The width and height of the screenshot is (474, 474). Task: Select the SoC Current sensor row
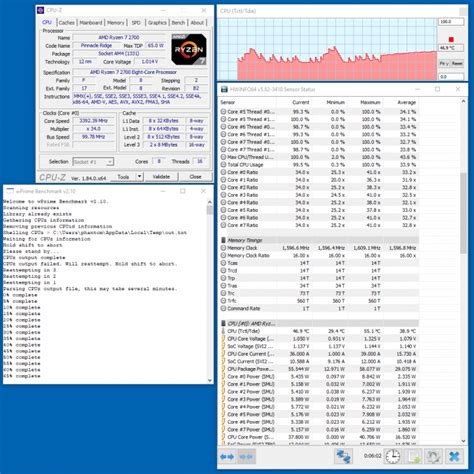tap(319, 361)
